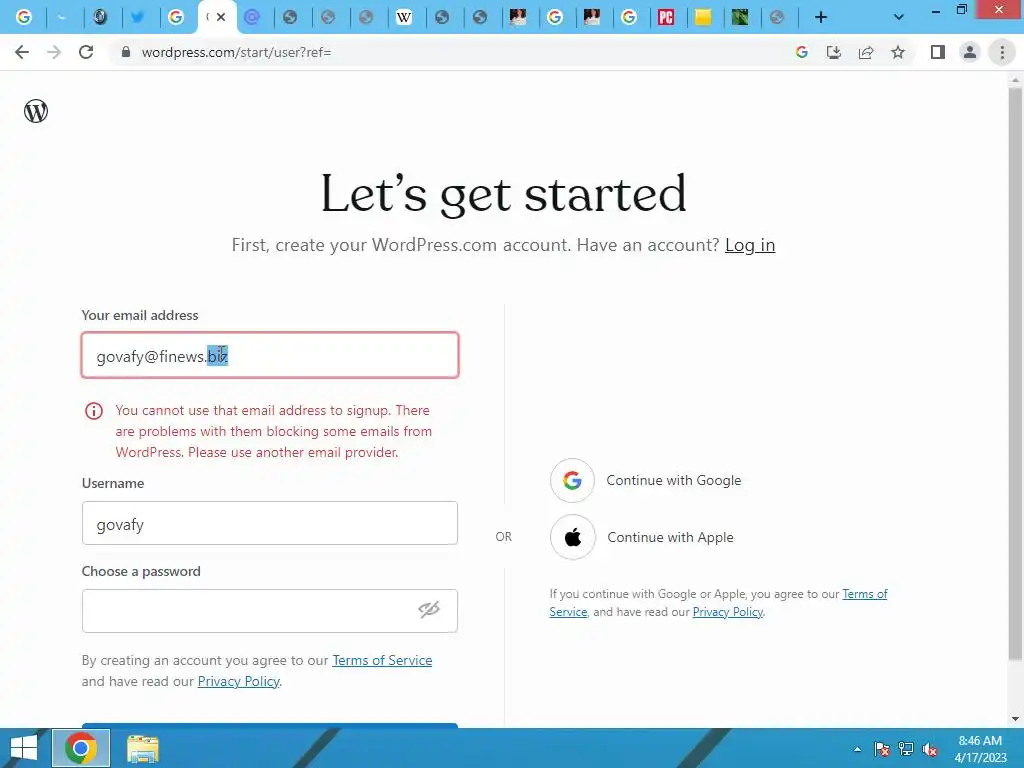The image size is (1024, 768).
Task: Click the browser forward arrow
Action: click(x=54, y=52)
